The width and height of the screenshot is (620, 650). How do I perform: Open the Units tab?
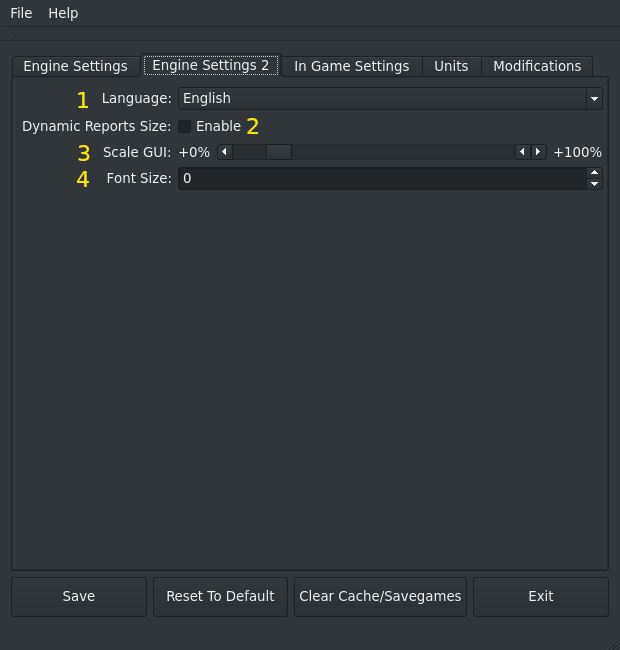point(451,66)
